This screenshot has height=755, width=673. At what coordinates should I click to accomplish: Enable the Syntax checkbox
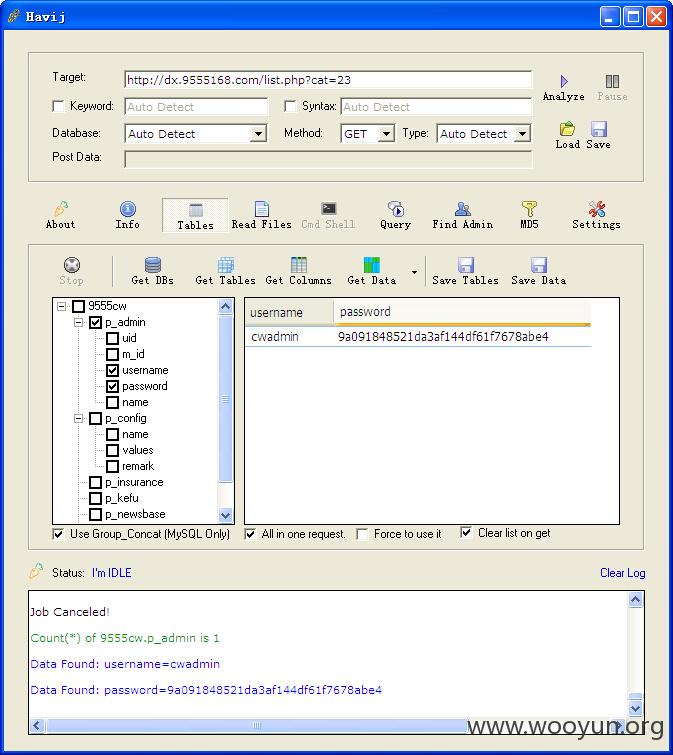(290, 106)
